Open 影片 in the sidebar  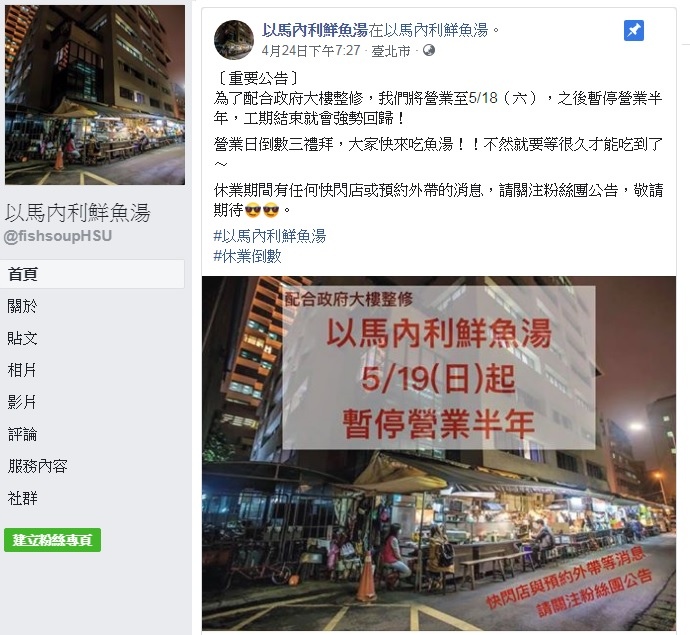[22, 402]
